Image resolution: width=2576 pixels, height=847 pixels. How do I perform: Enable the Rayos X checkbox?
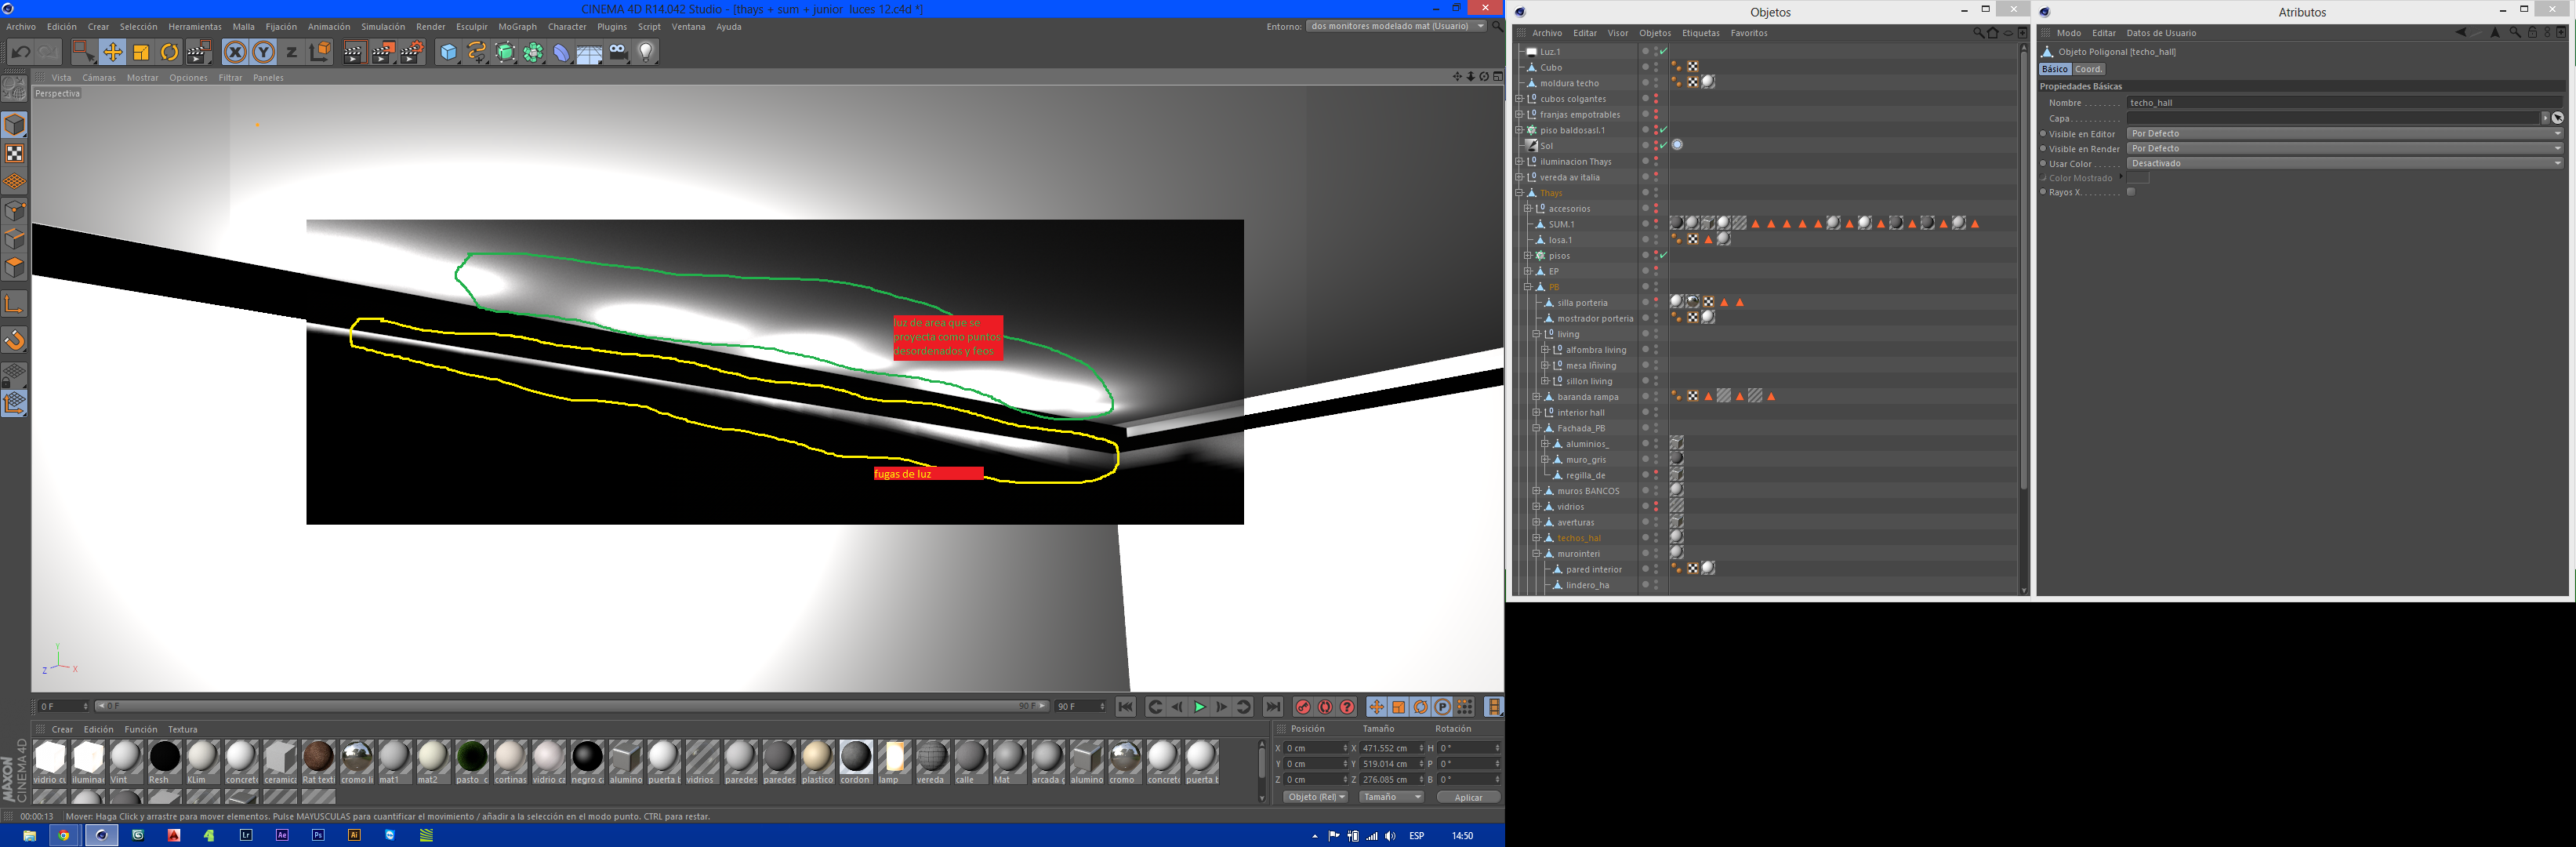tap(2131, 192)
